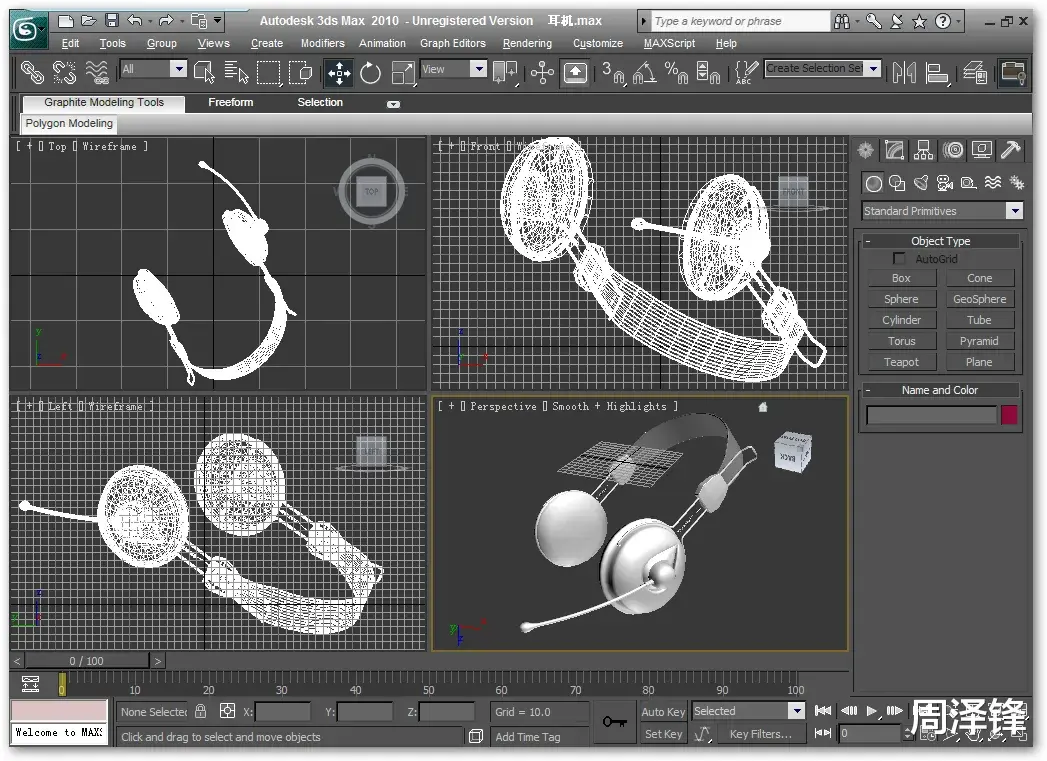Open the Graph Editors menu
Viewport: 1047px width, 761px height.
tap(453, 43)
